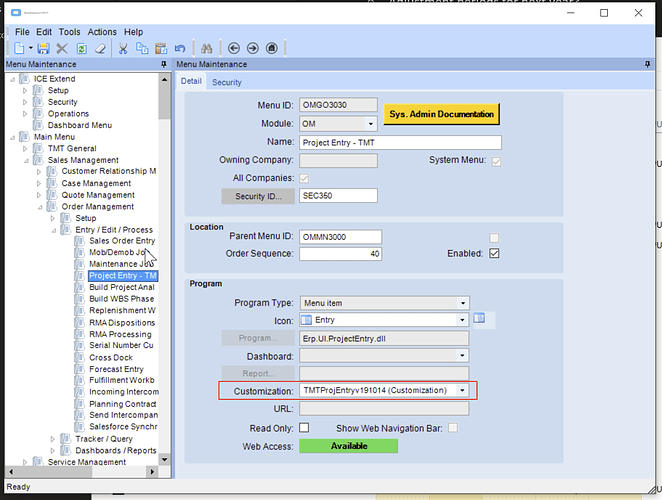This screenshot has width=662, height=500.
Task: Open the Help menu
Action: tap(133, 32)
